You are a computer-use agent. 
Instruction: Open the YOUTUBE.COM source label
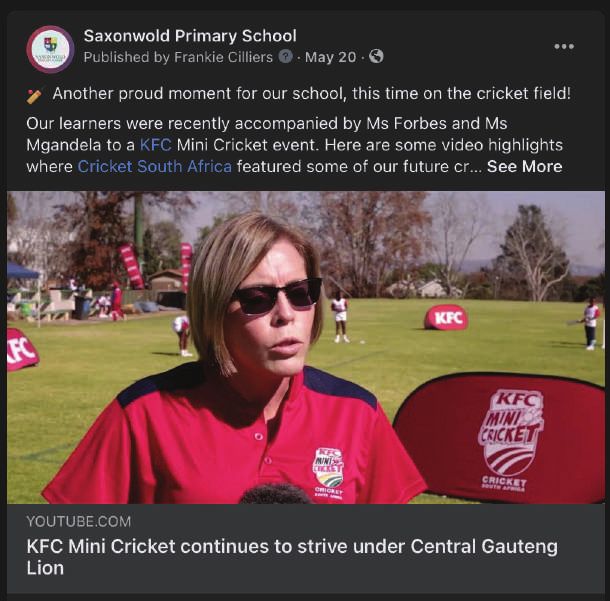(79, 522)
